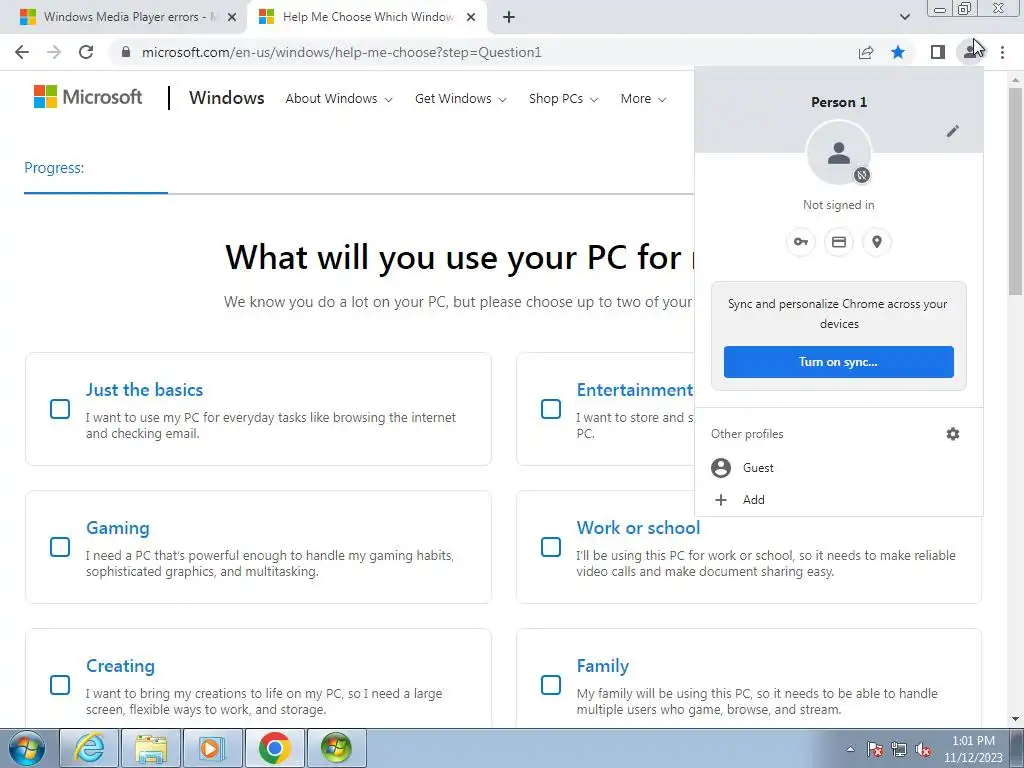Viewport: 1024px width, 768px height.
Task: Add a new Chrome profile
Action: click(x=839, y=500)
